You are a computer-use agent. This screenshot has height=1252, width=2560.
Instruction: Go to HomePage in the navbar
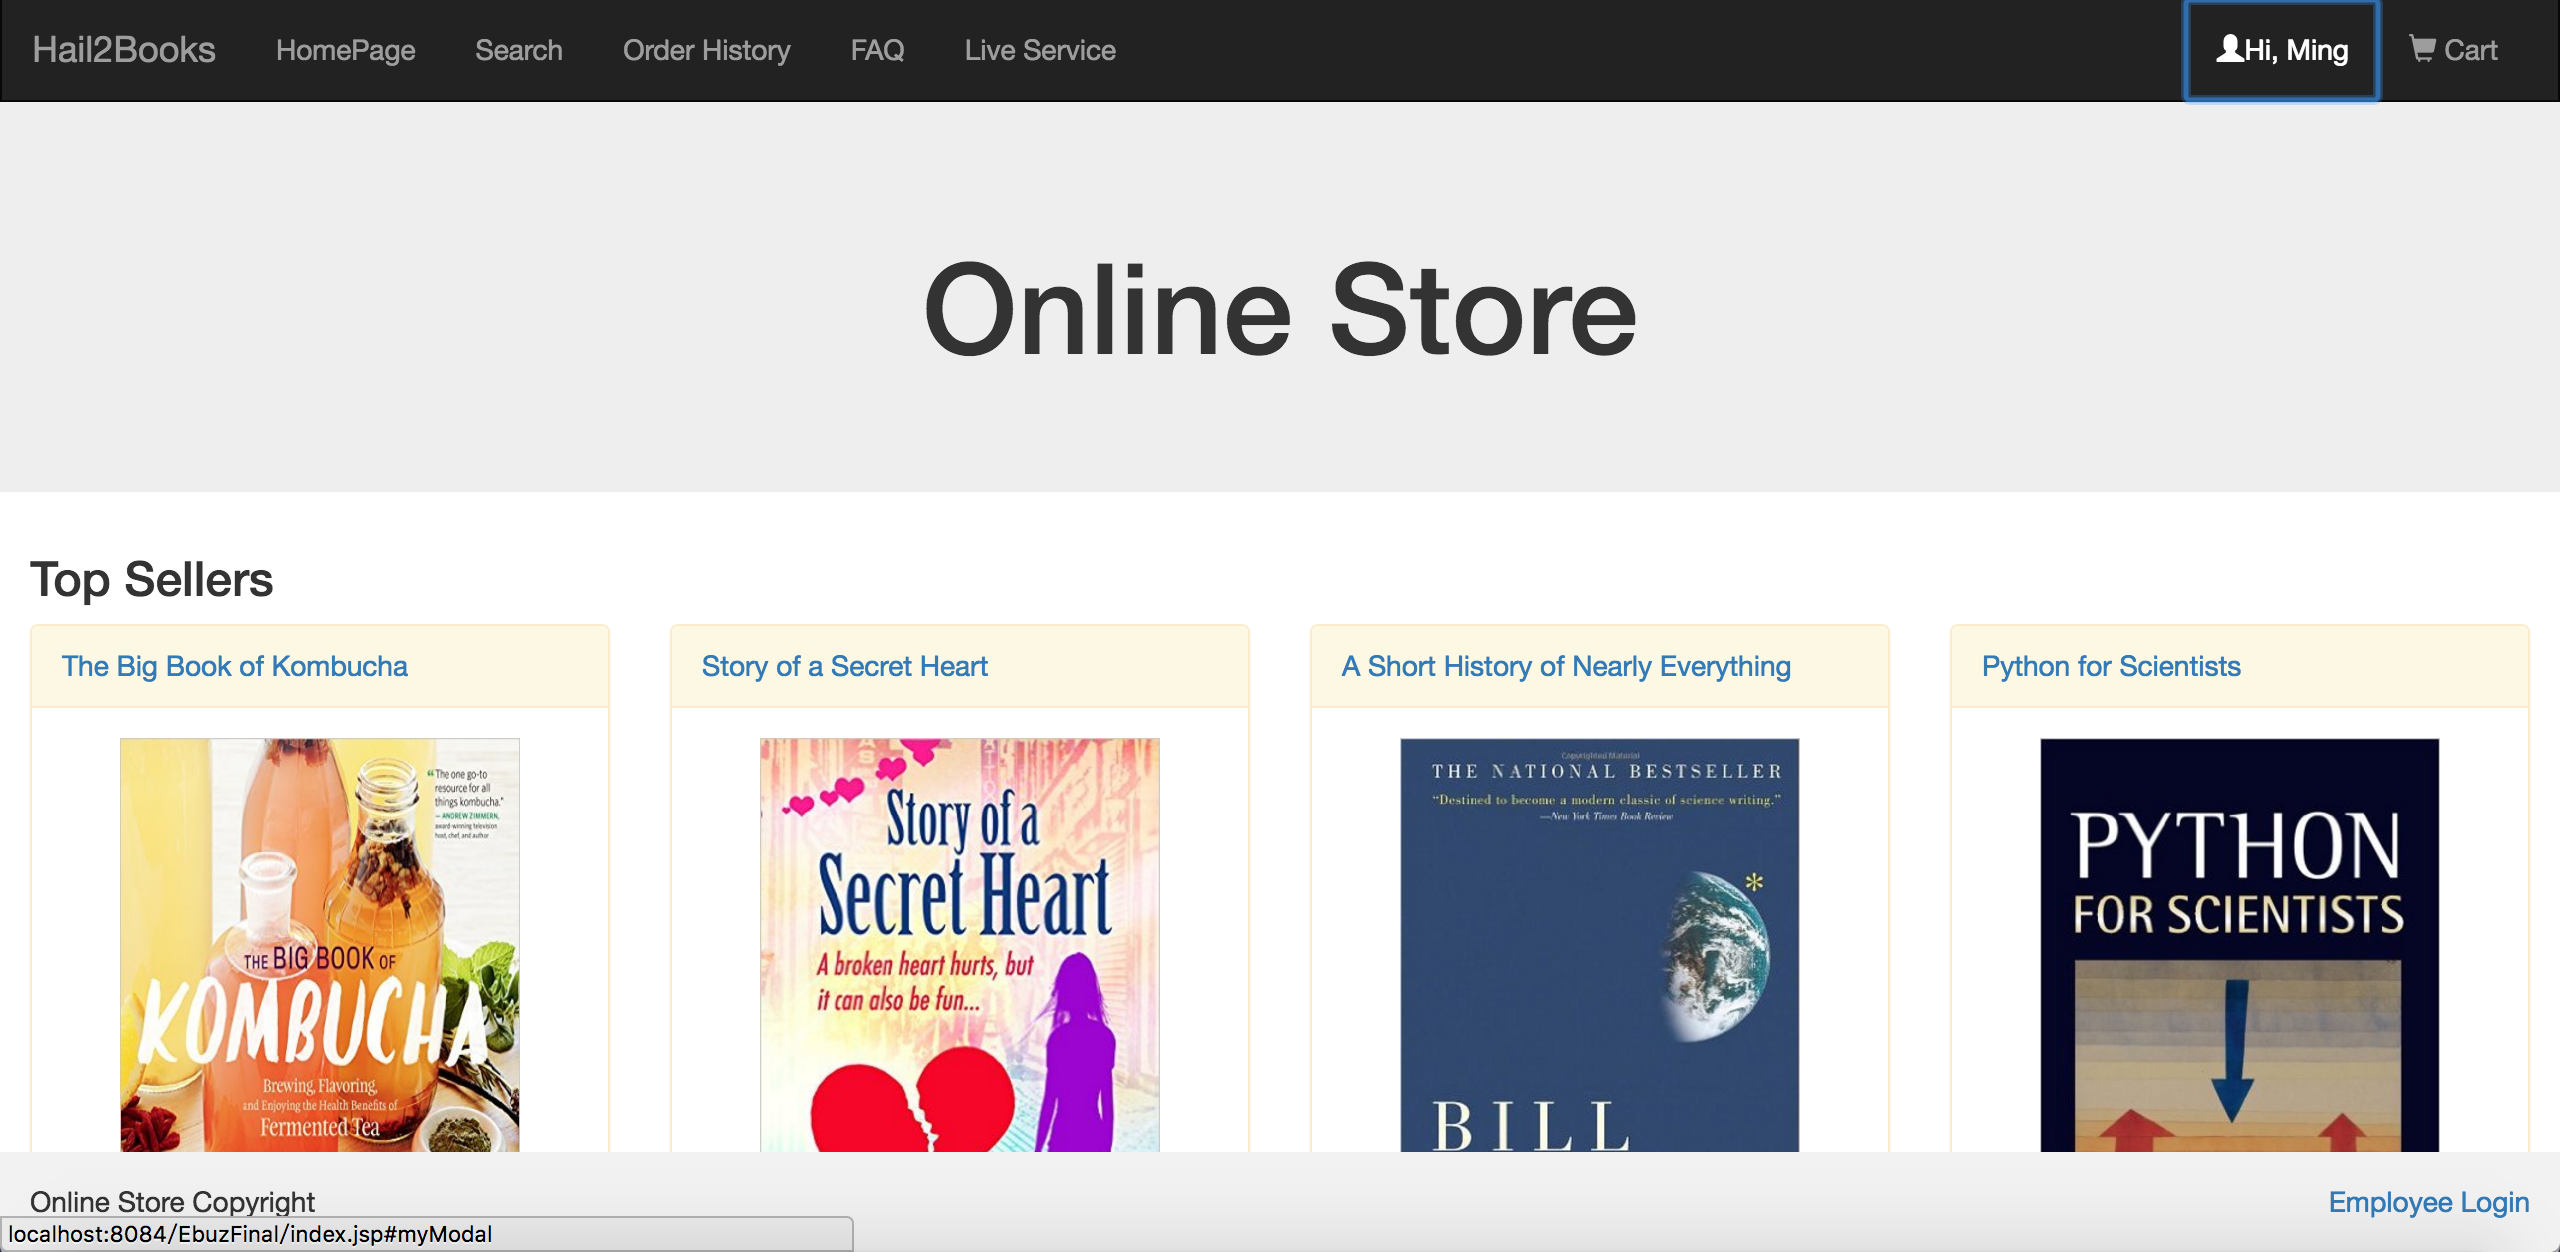click(345, 50)
